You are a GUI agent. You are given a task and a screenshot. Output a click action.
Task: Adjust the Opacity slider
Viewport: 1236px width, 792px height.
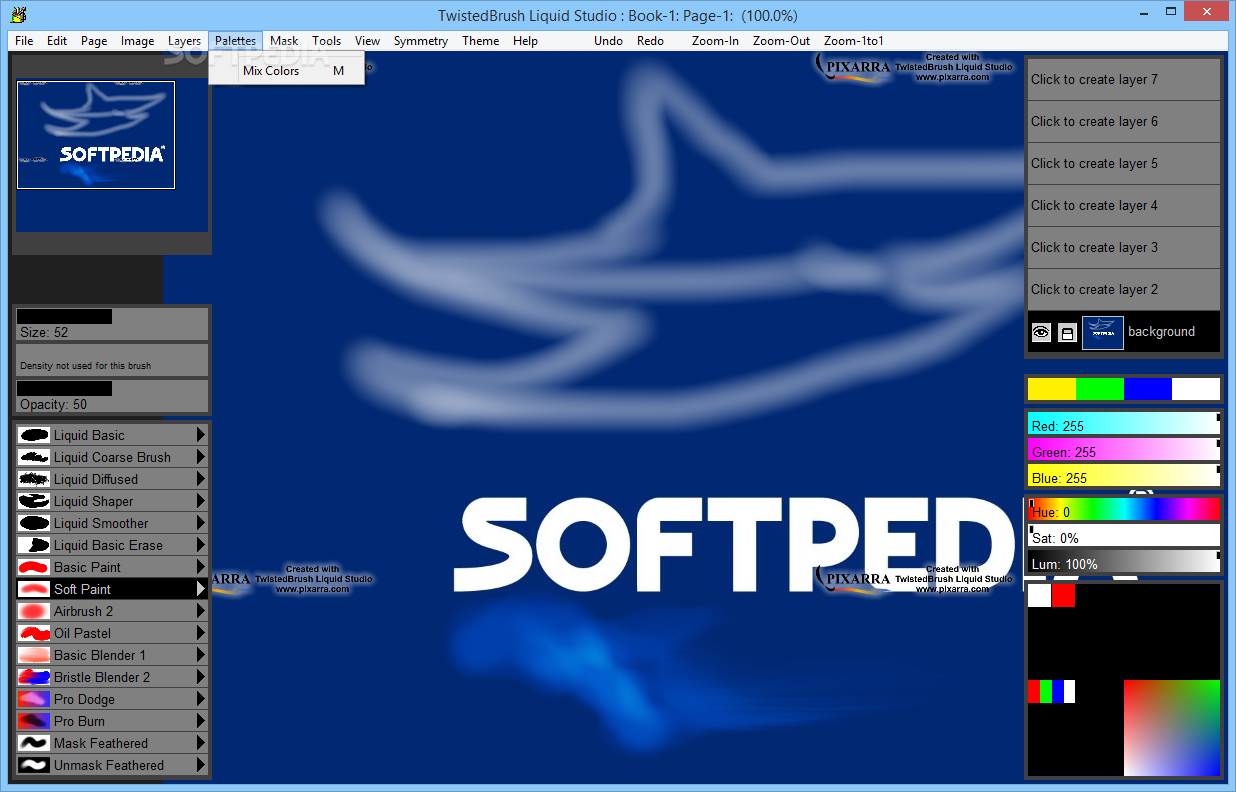tap(111, 396)
